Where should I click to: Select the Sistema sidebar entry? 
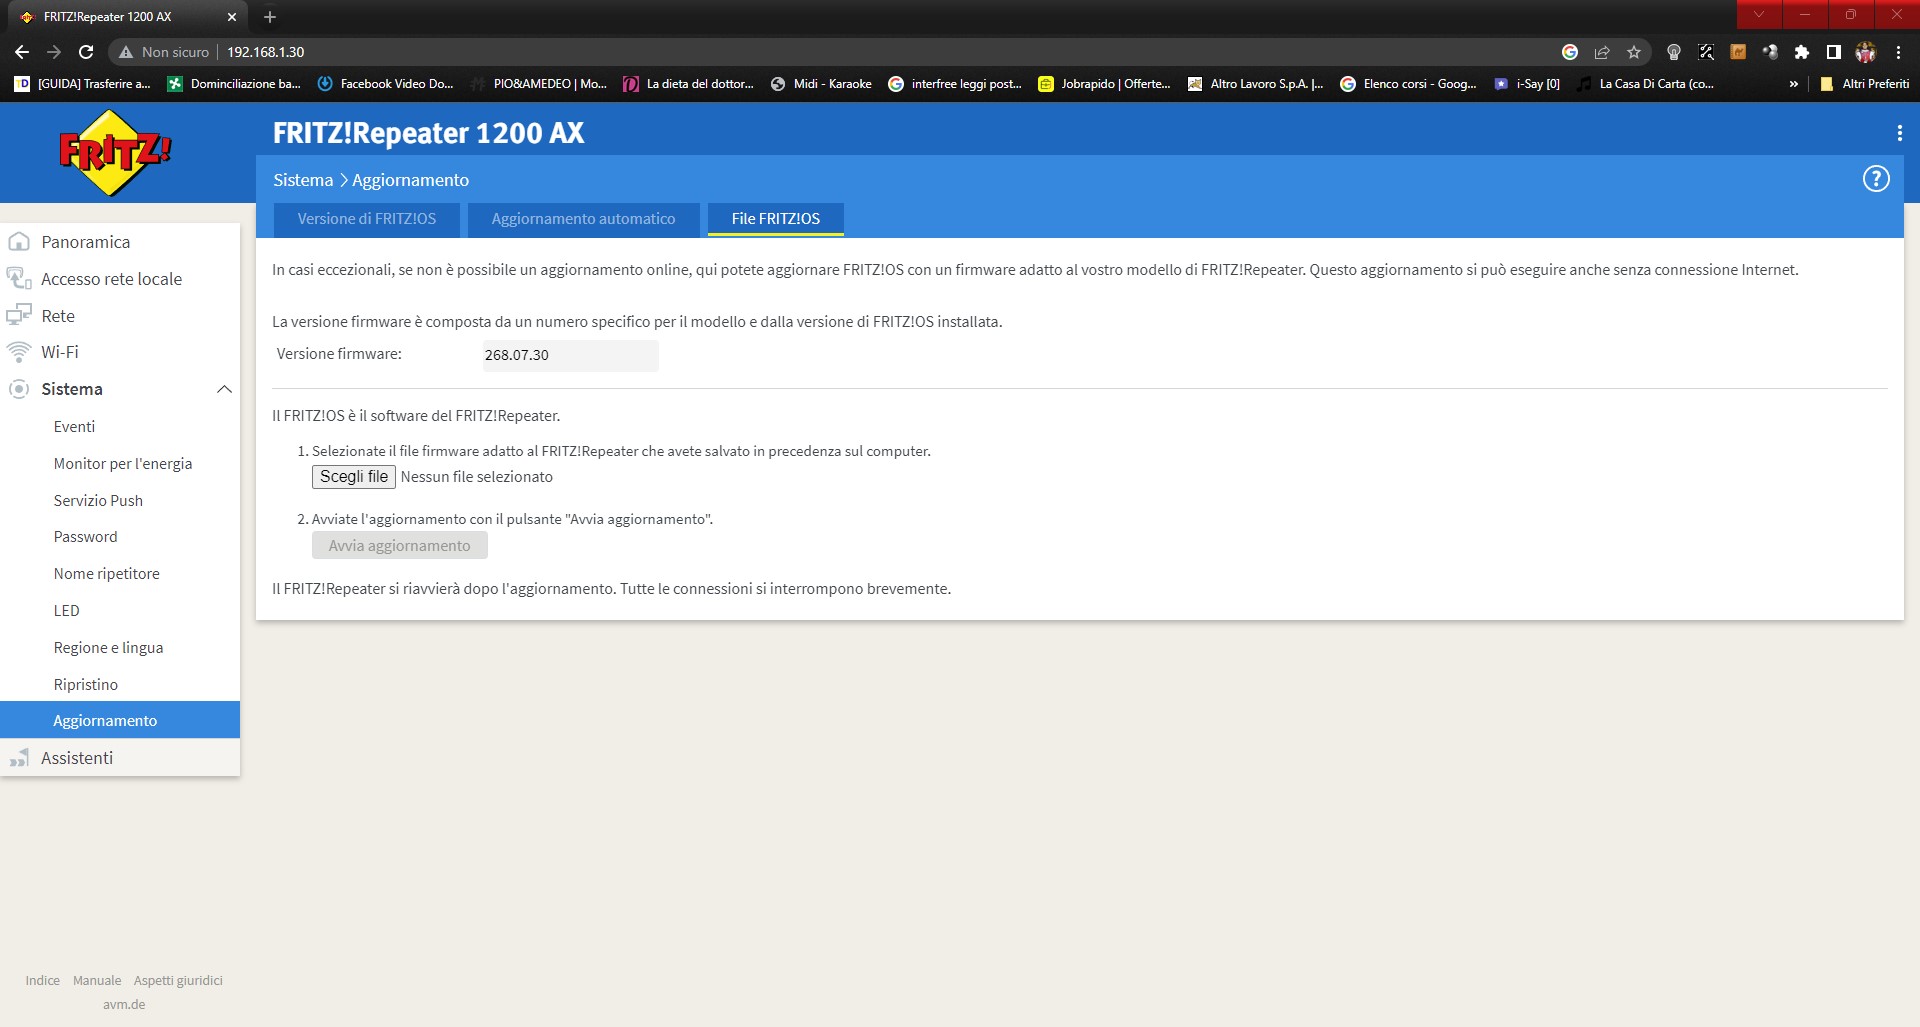coord(72,389)
